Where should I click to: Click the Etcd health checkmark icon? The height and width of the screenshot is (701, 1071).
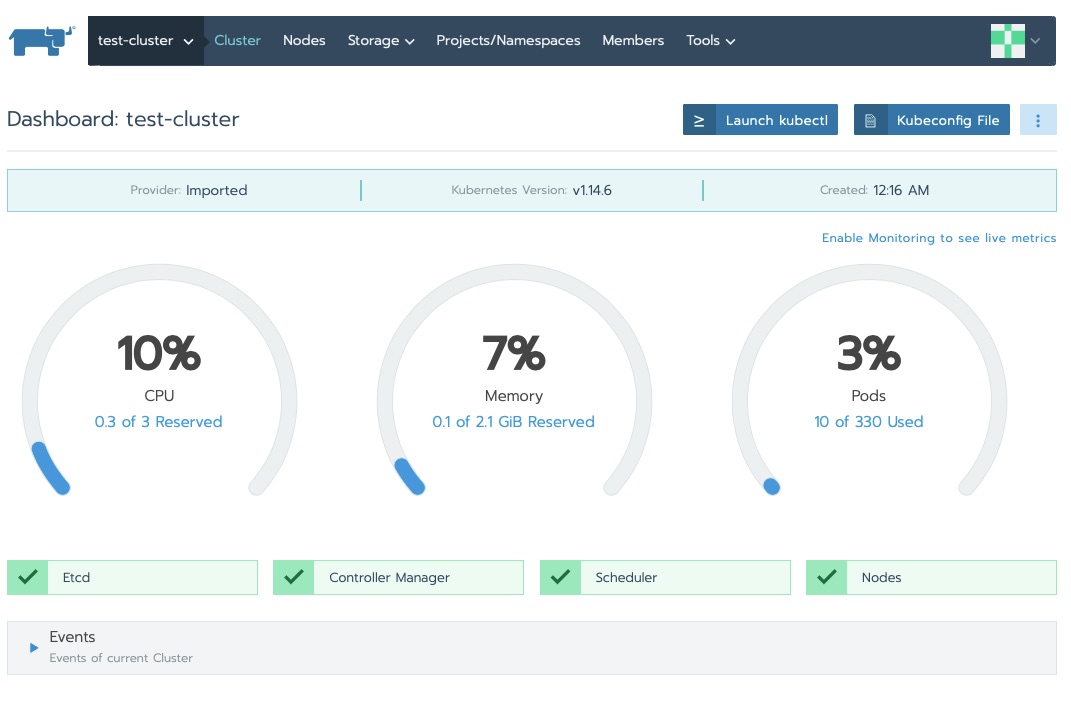(x=27, y=577)
